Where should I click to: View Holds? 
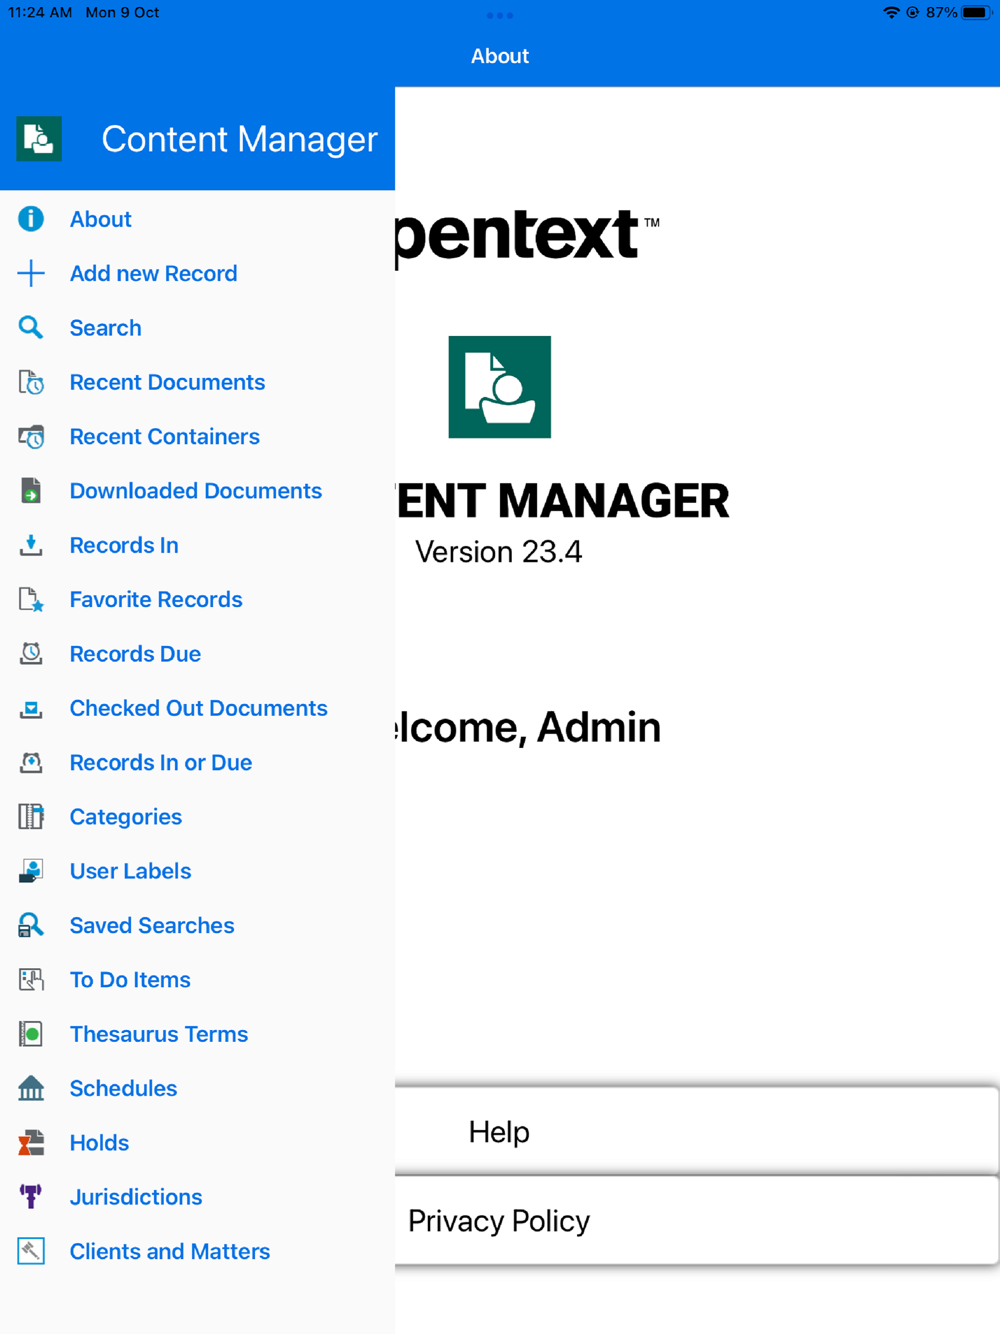click(99, 1143)
